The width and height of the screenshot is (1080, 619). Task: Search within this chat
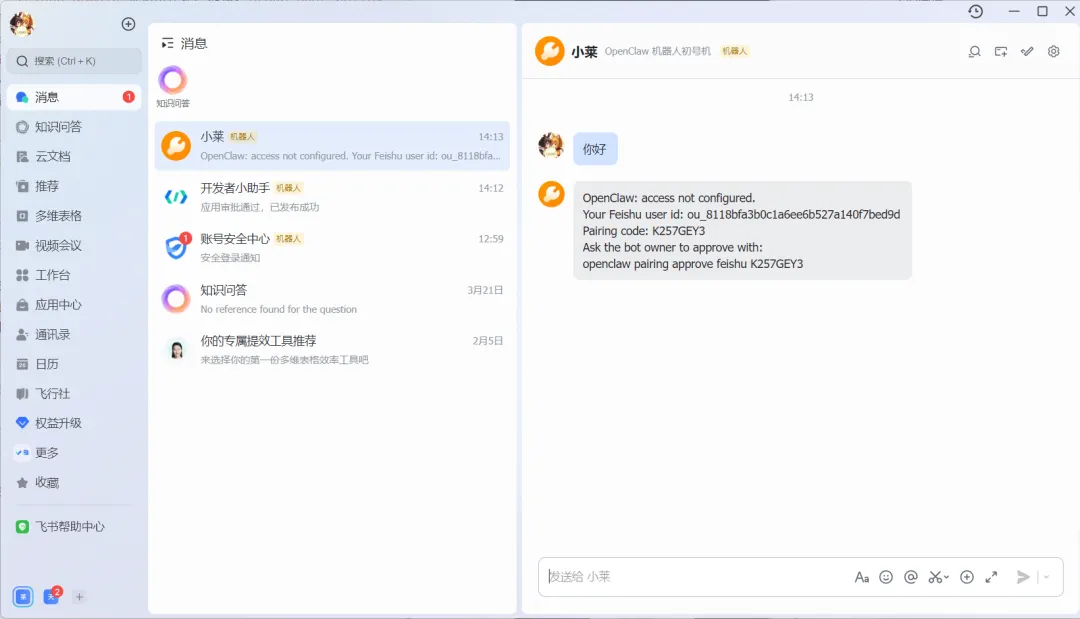click(x=974, y=52)
